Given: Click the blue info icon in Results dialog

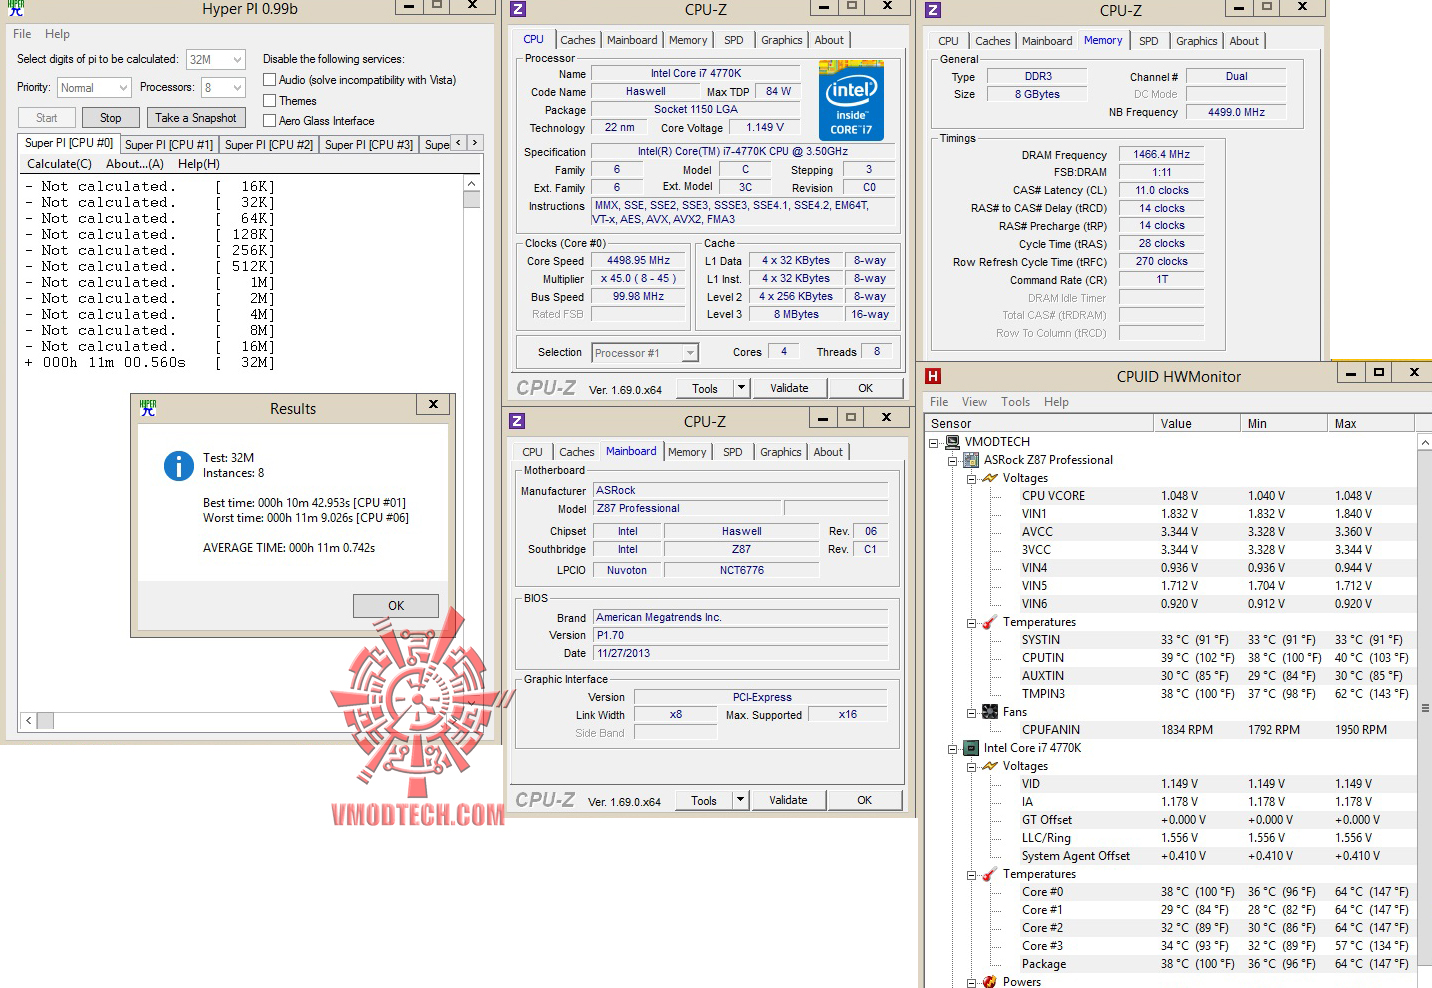Looking at the screenshot, I should click(x=178, y=466).
